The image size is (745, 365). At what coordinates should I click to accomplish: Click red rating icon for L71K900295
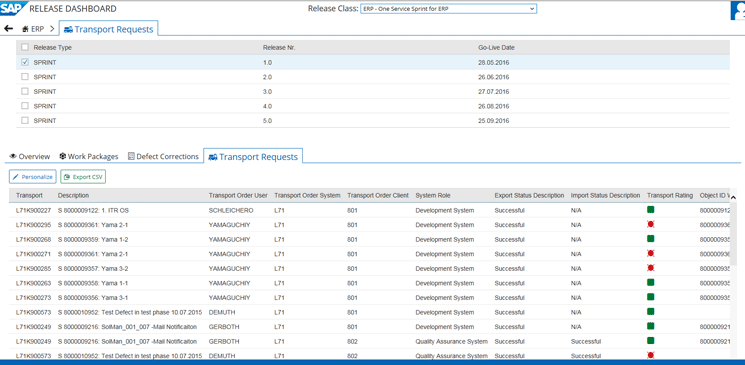pyautogui.click(x=650, y=224)
